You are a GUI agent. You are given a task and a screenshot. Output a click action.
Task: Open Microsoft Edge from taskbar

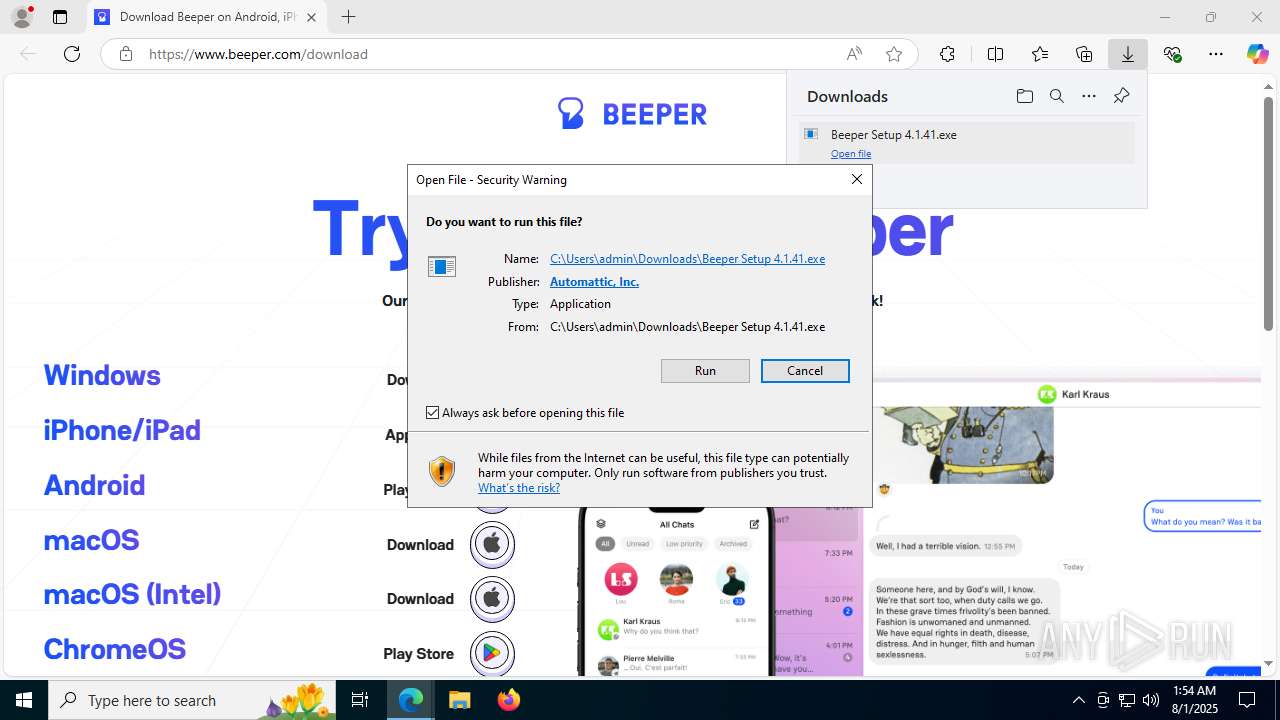tap(411, 700)
